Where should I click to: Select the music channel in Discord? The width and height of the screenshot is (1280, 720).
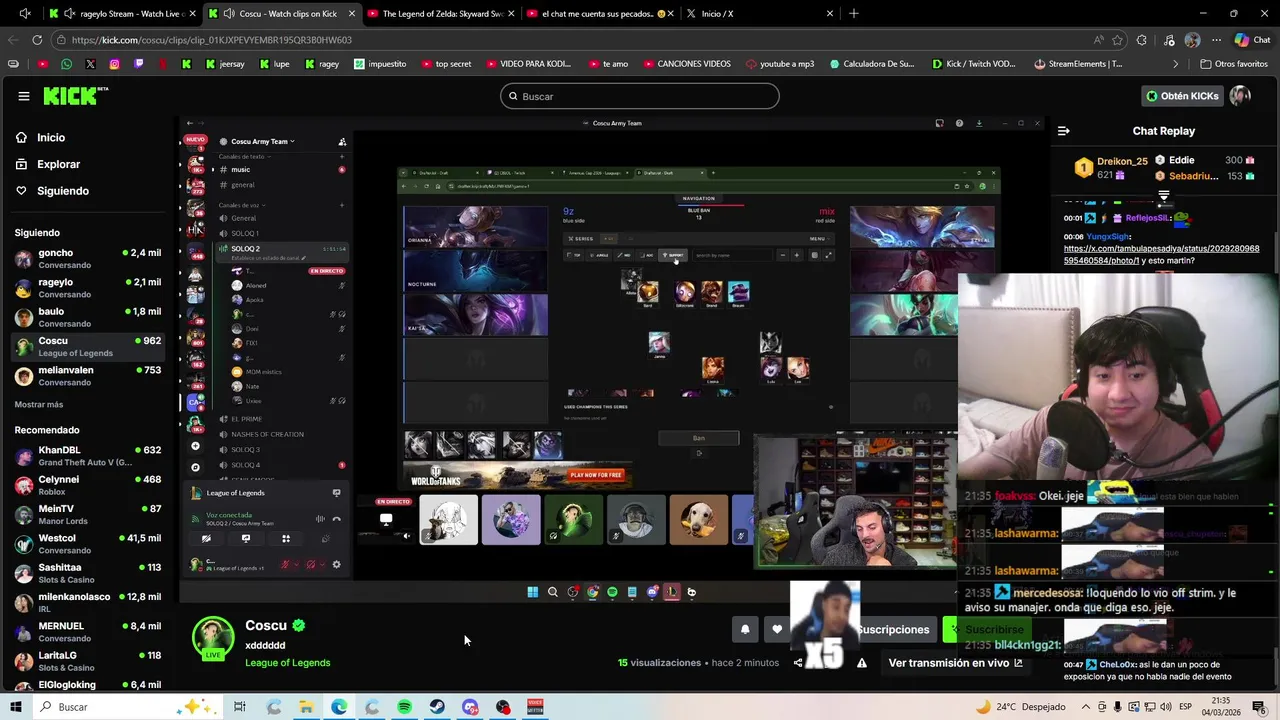tap(241, 170)
